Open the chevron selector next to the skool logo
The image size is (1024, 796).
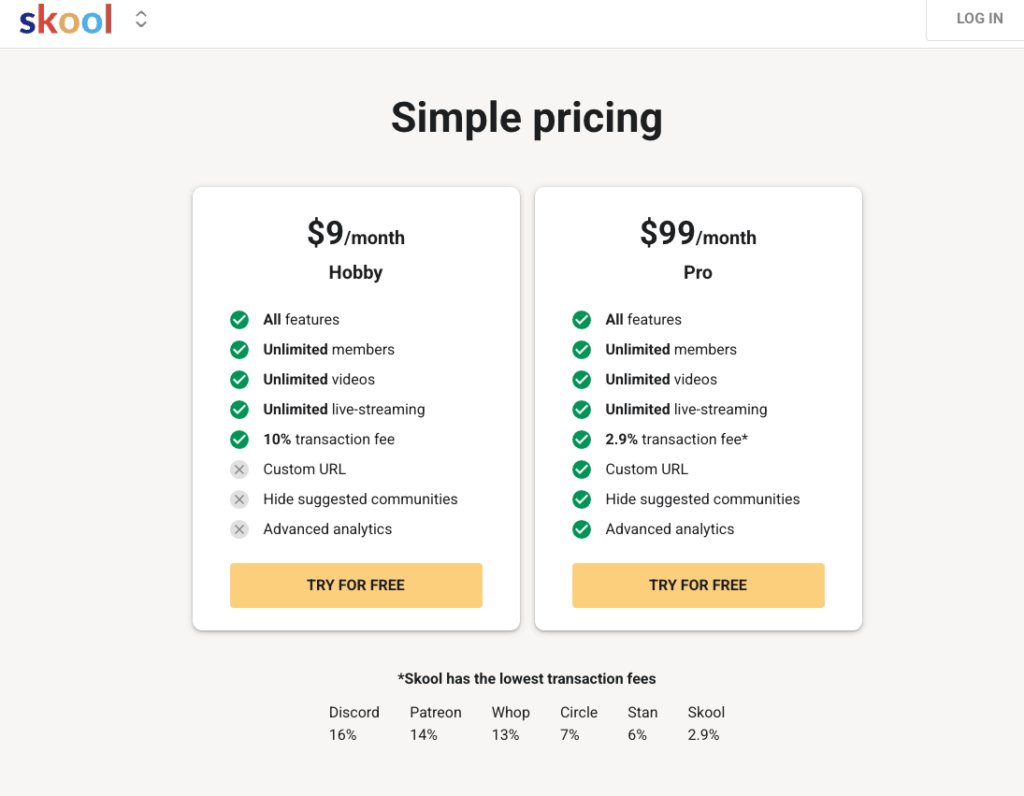click(x=140, y=18)
